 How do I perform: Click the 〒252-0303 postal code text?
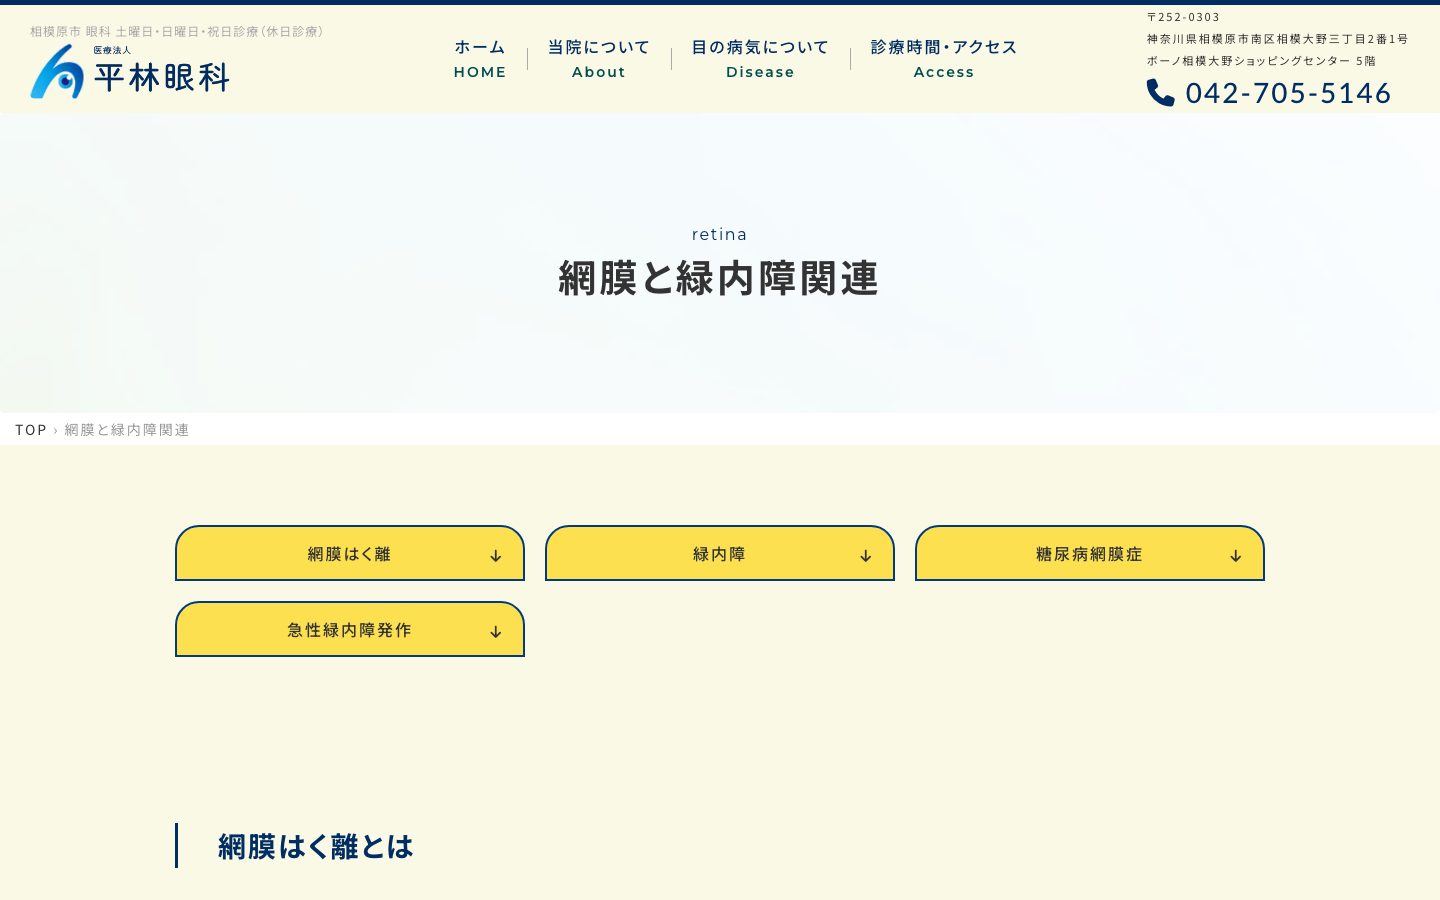click(1183, 17)
